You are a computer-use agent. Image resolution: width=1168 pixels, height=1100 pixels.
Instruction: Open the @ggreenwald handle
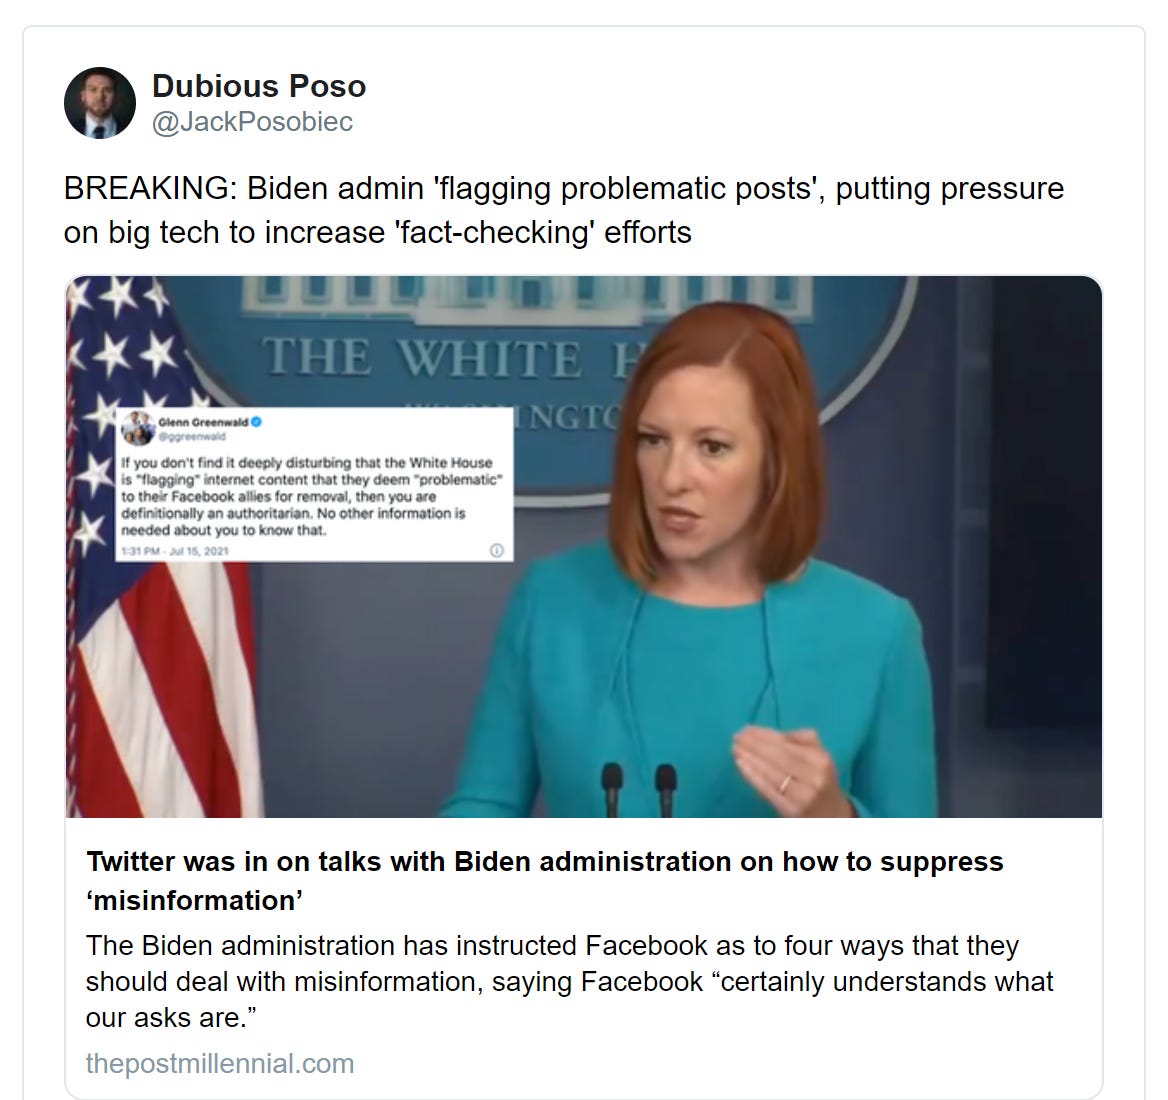click(192, 436)
